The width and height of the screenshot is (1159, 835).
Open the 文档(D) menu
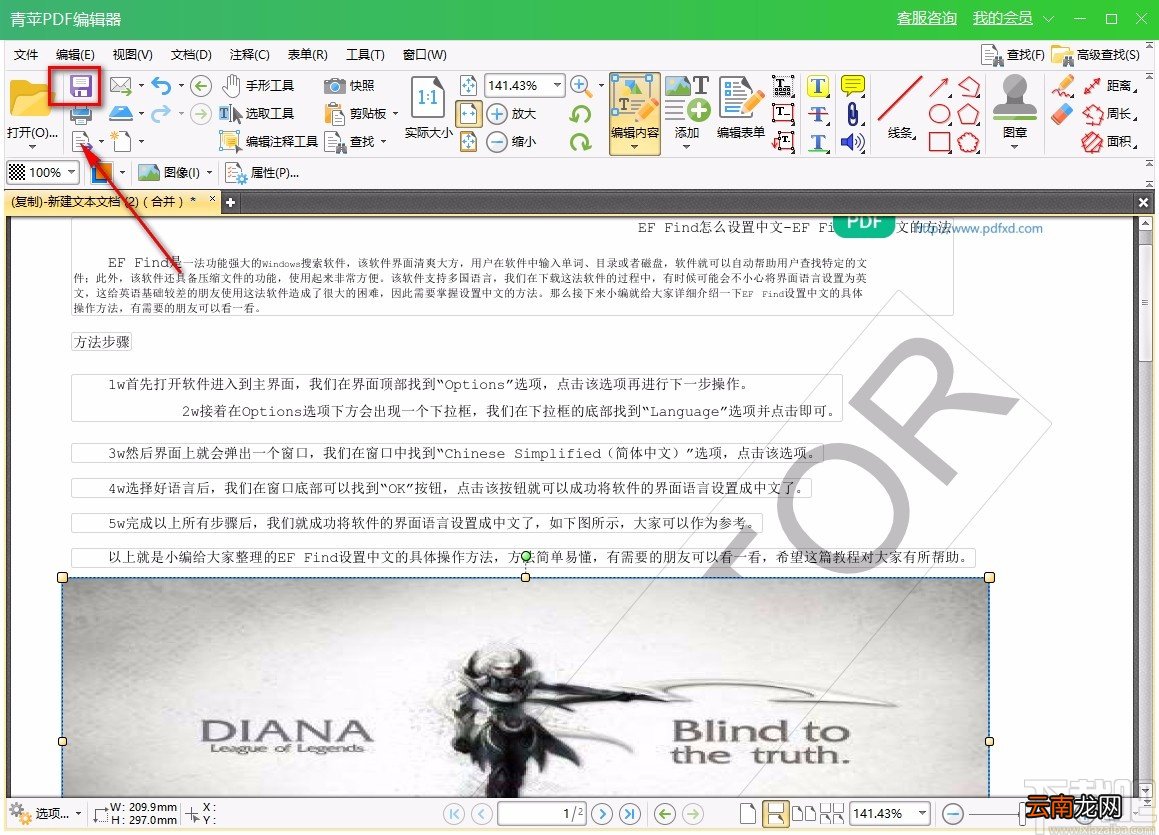[191, 55]
